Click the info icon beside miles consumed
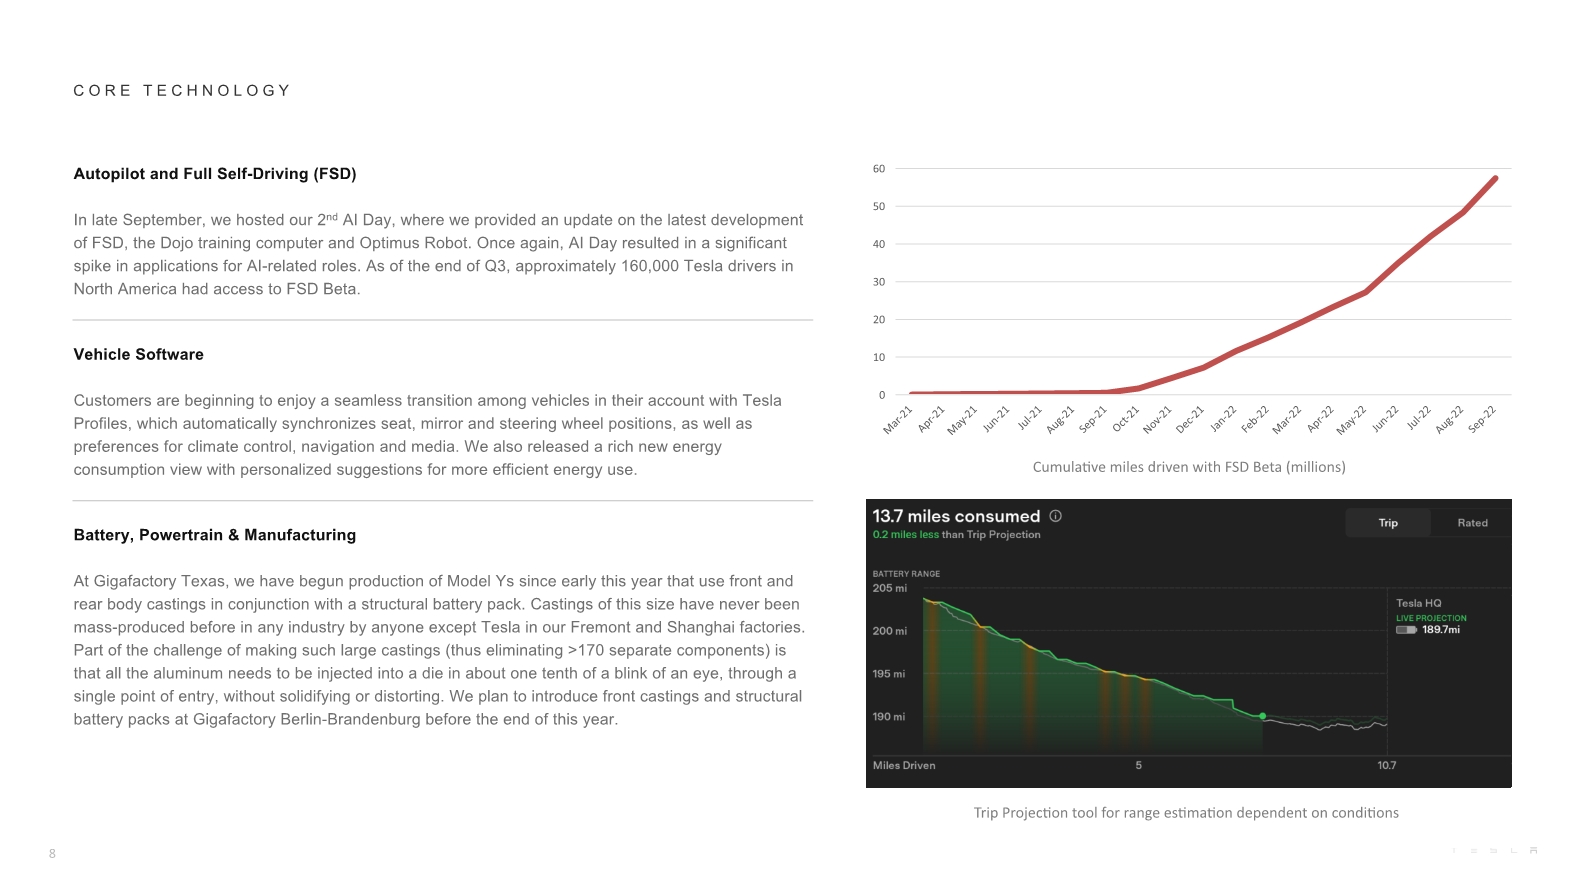This screenshot has height=890, width=1583. tap(1055, 516)
